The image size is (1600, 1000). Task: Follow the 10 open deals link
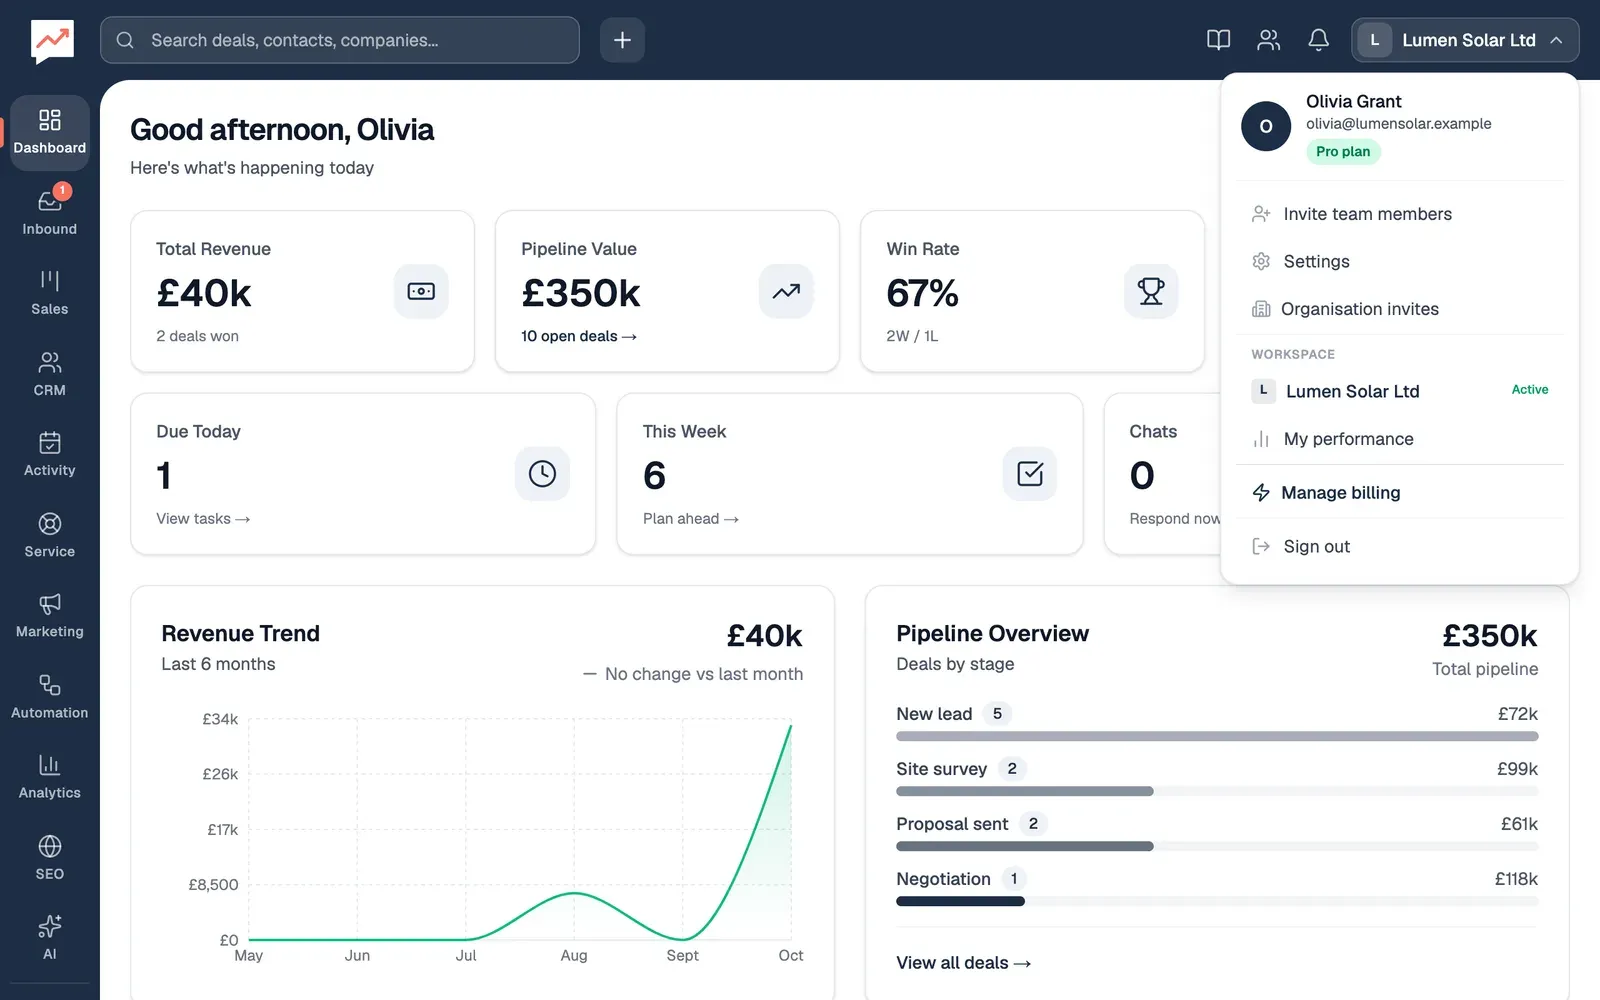coord(579,336)
